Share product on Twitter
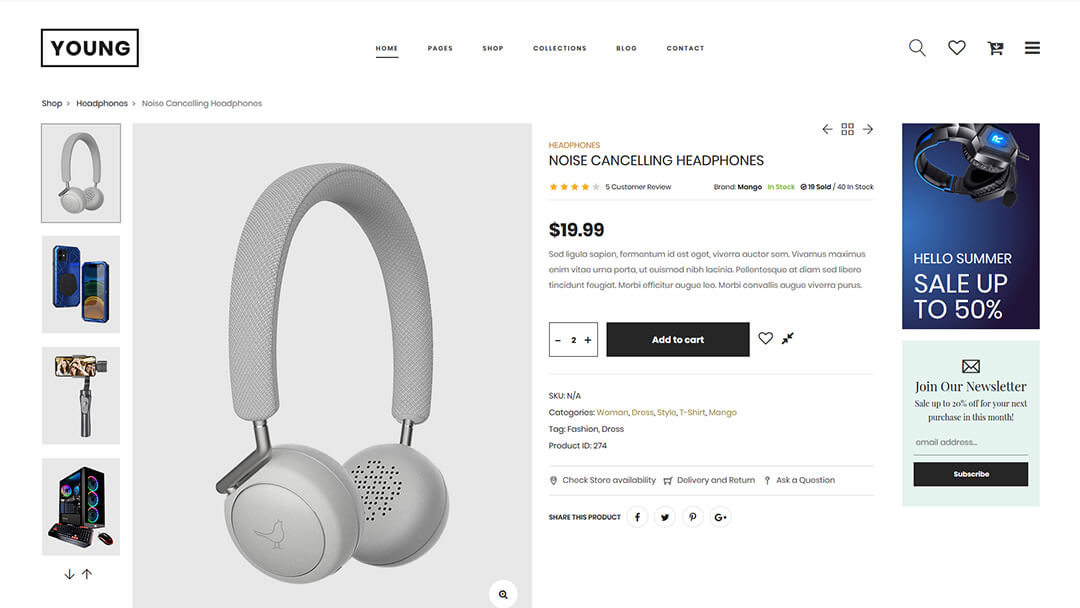 point(665,517)
